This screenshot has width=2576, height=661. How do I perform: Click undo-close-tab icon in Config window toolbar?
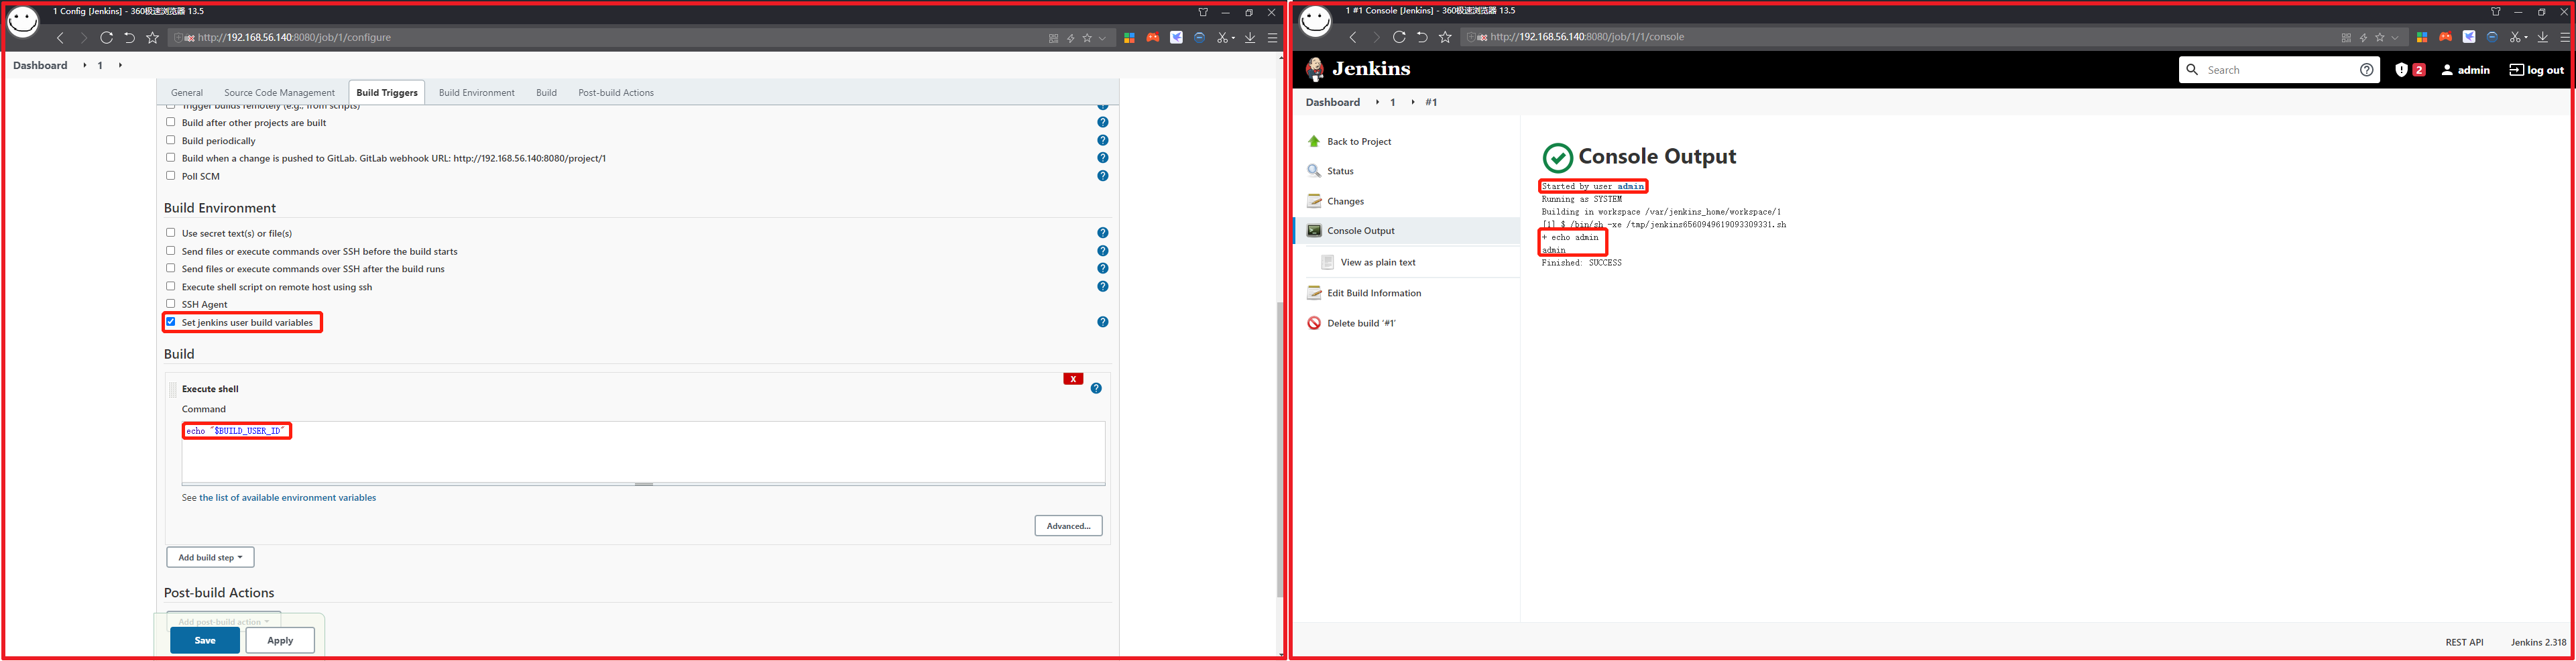[x=129, y=38]
